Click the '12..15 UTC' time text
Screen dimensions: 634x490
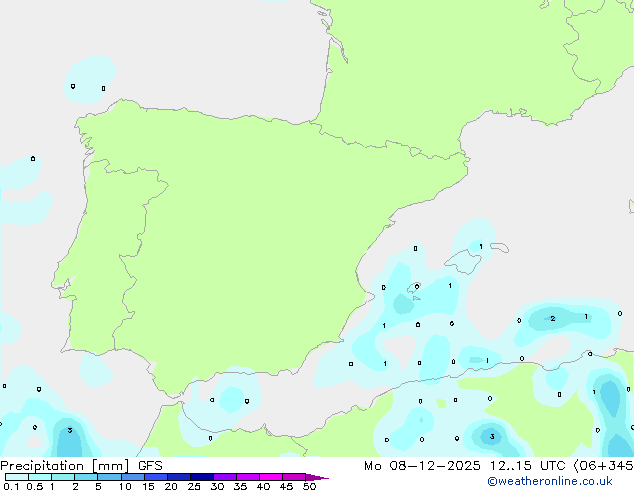527,466
